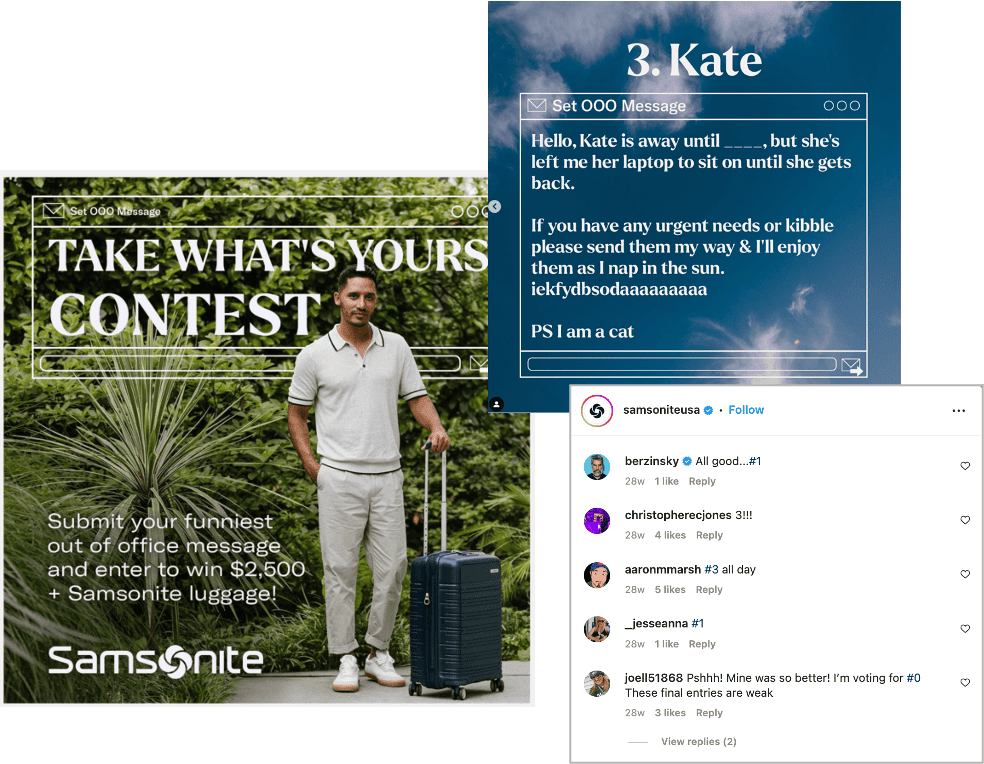The height and width of the screenshot is (764, 984).
Task: View 3 likes on joell51868's comment
Action: tap(670, 713)
